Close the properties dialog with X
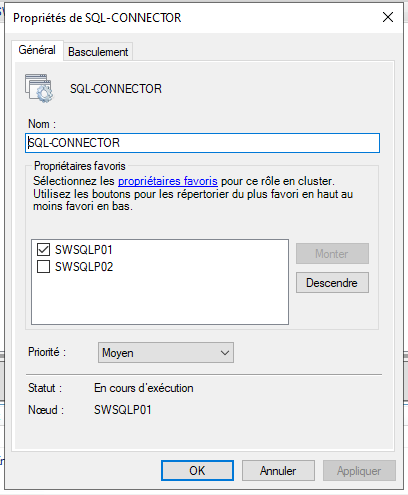This screenshot has width=408, height=495. [x=388, y=17]
